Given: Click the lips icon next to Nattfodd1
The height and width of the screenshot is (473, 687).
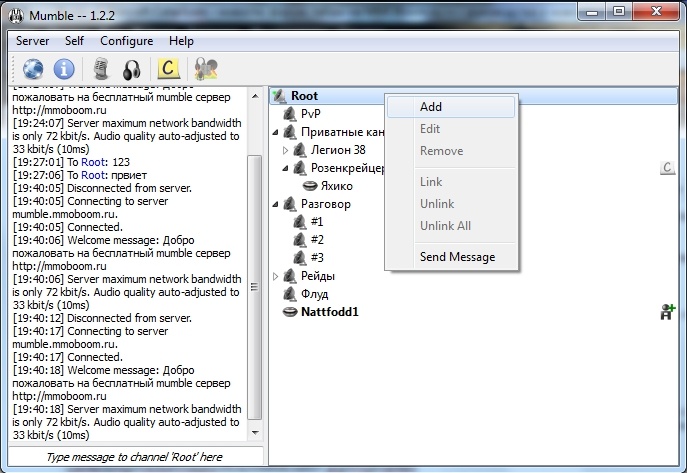Looking at the screenshot, I should tap(290, 312).
